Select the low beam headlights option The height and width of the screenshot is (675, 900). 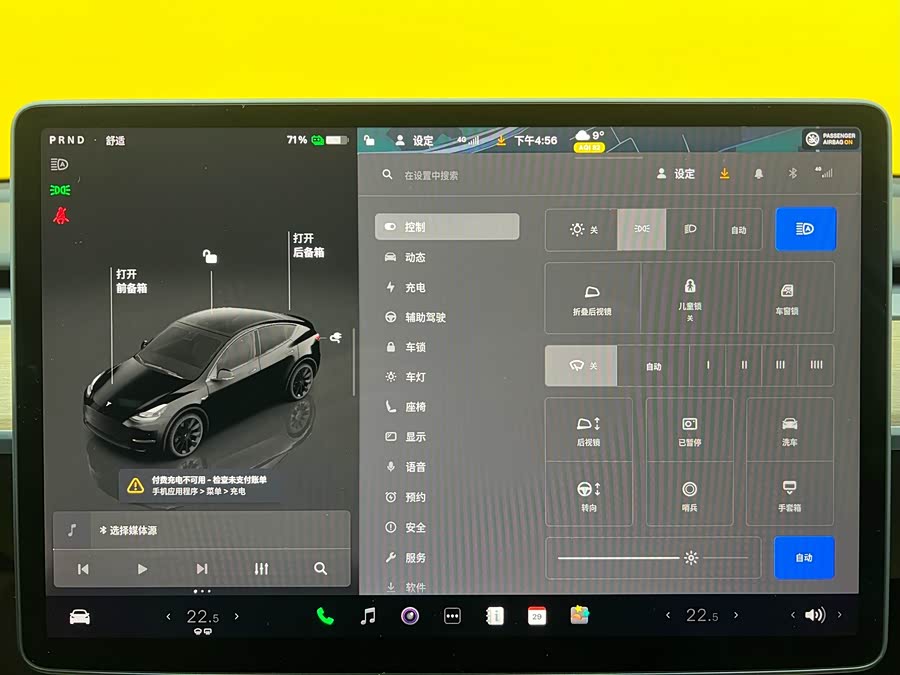tap(690, 230)
